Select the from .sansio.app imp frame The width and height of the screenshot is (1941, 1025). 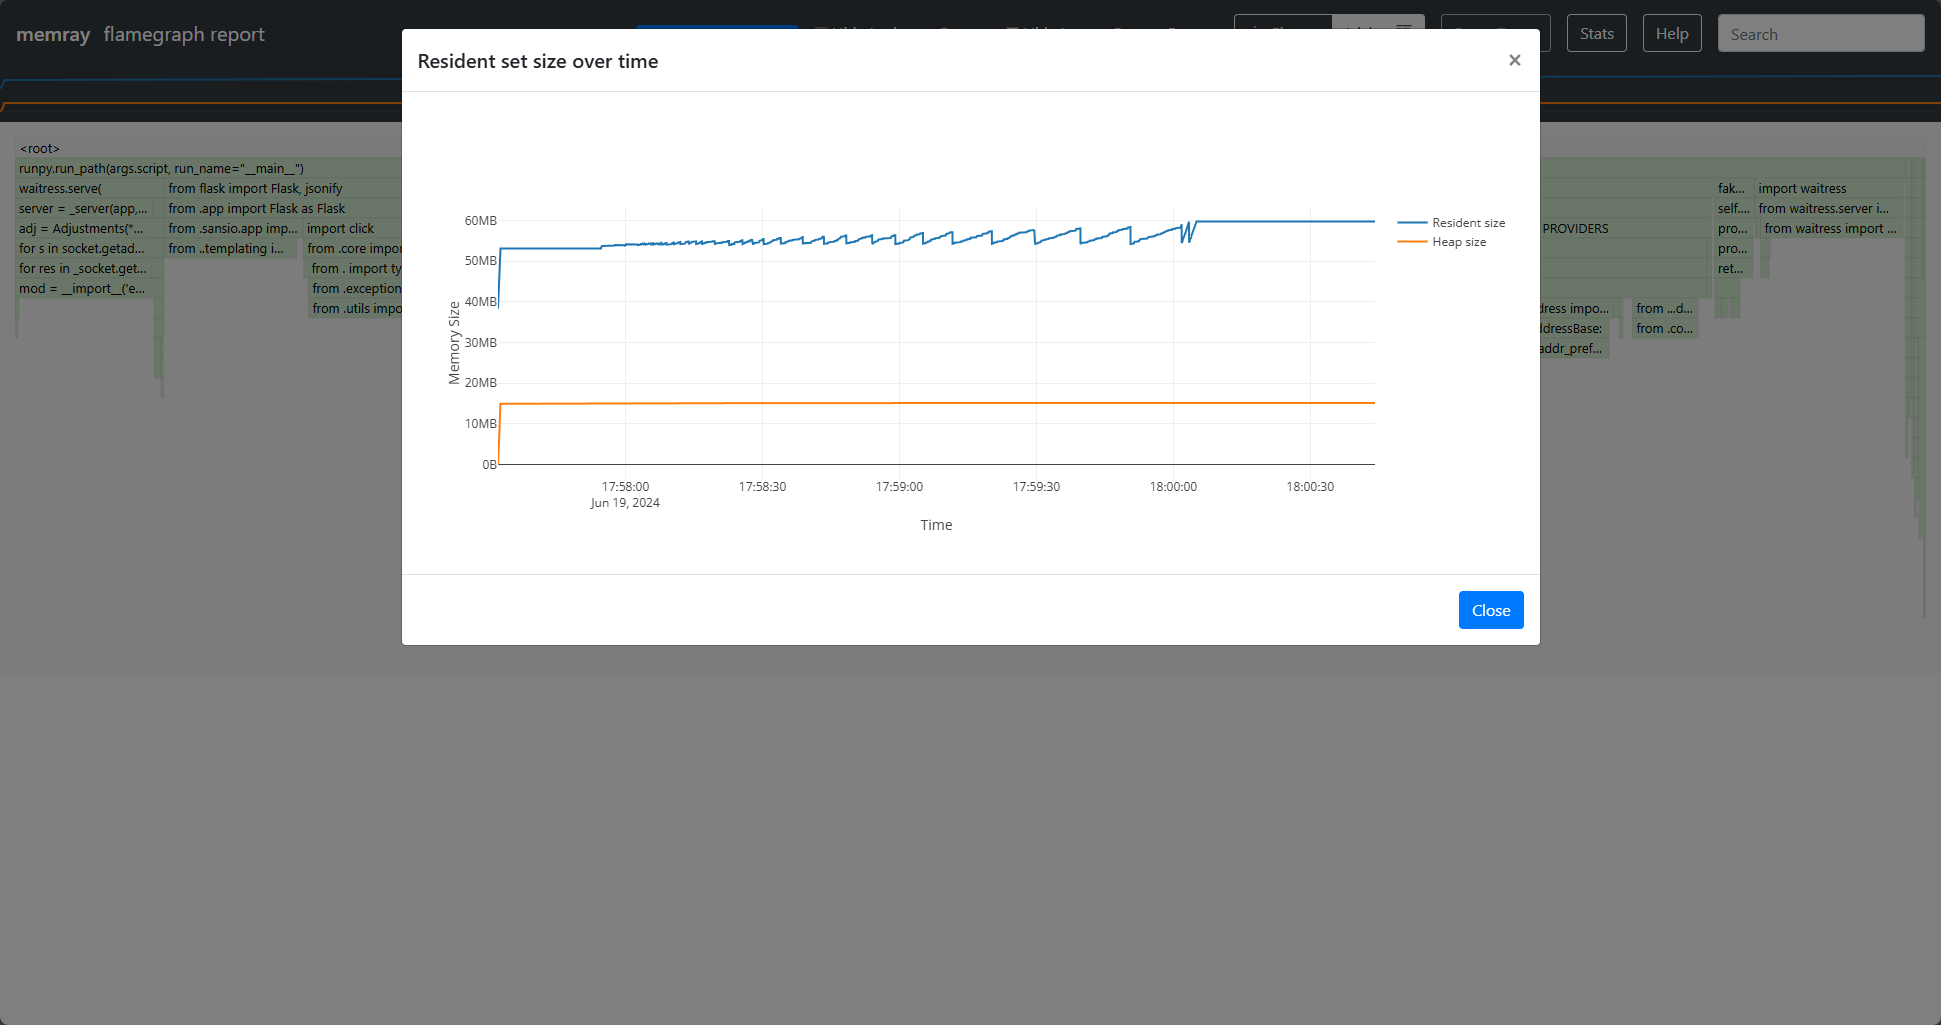(234, 229)
